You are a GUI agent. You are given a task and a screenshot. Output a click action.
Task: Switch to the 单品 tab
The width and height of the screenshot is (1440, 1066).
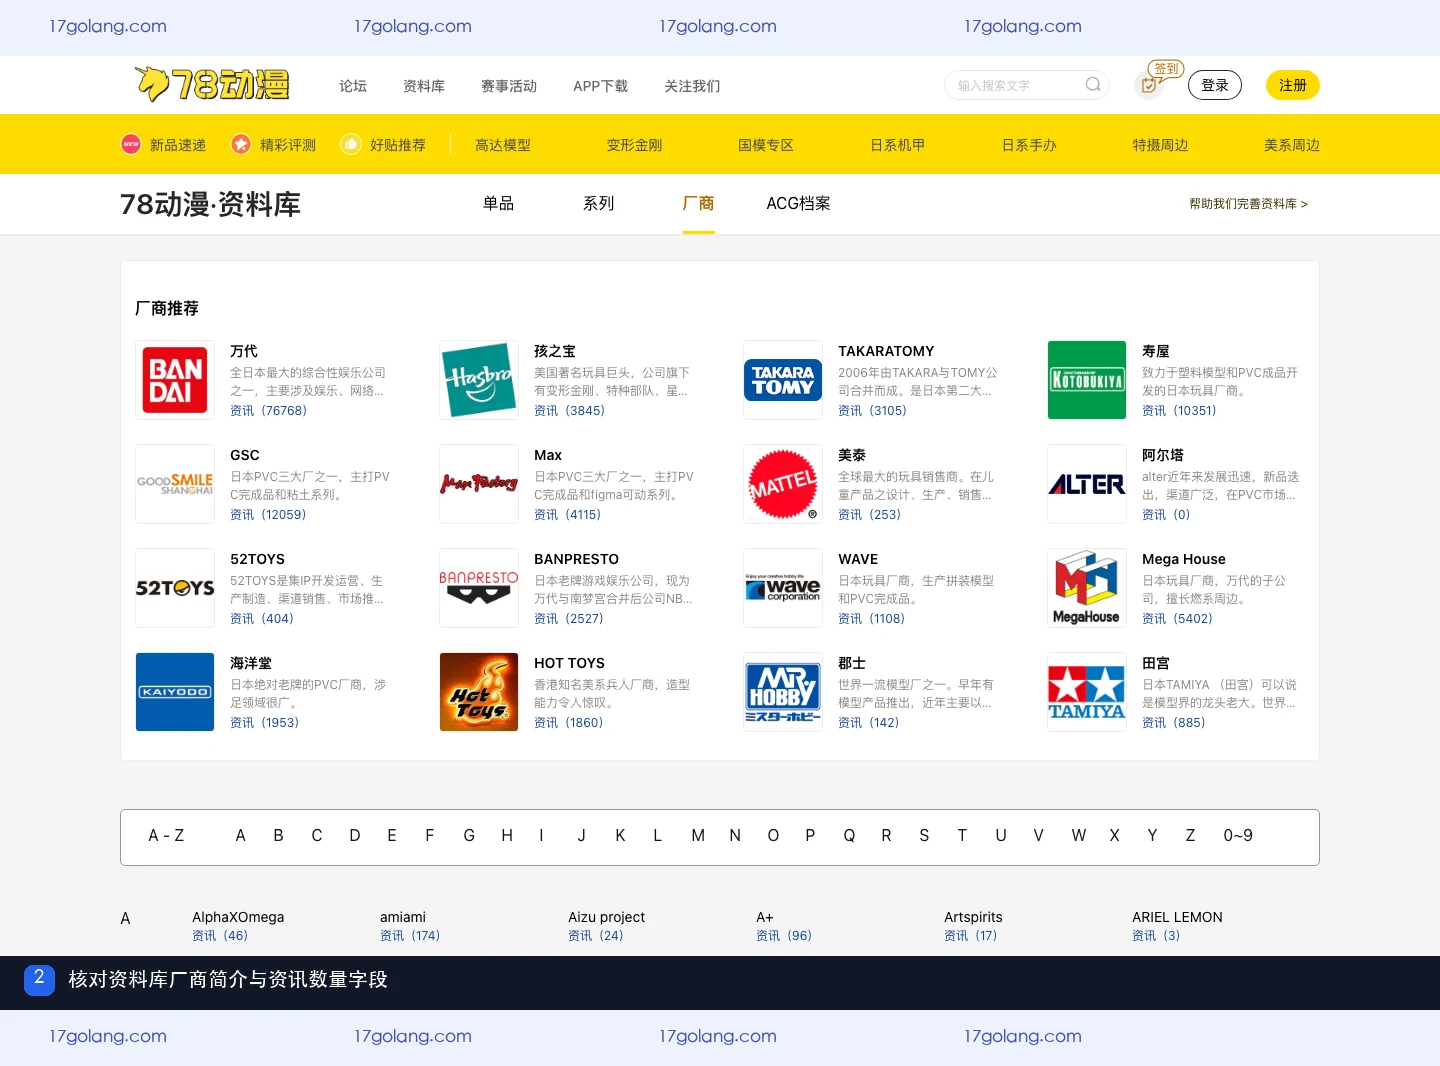coord(498,204)
